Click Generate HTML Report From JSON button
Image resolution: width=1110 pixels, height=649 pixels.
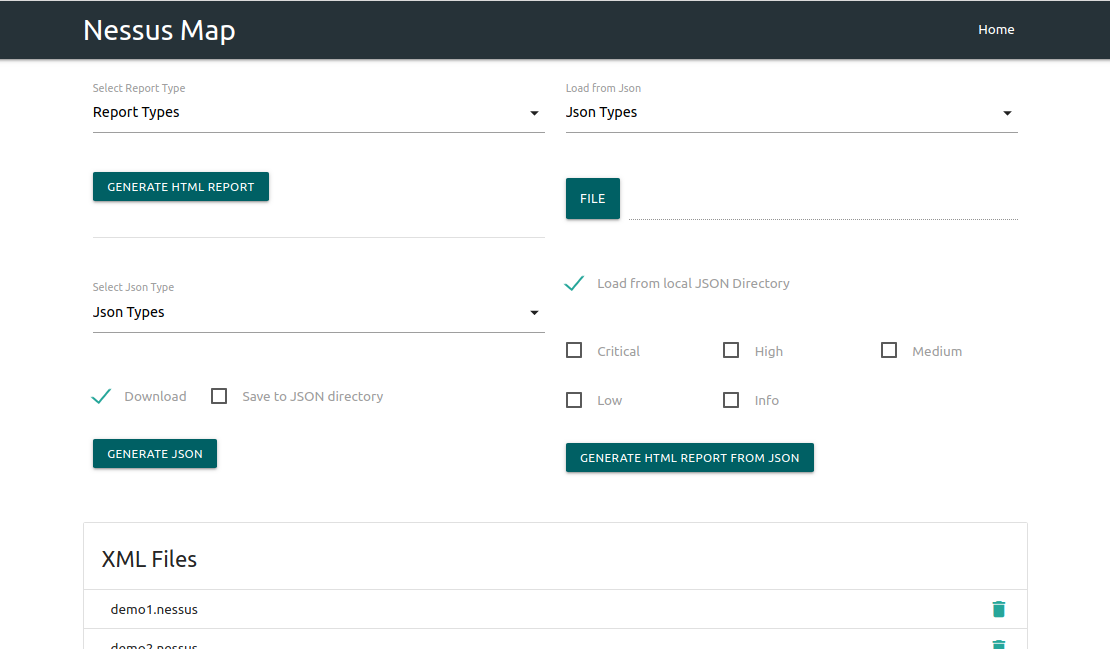690,458
